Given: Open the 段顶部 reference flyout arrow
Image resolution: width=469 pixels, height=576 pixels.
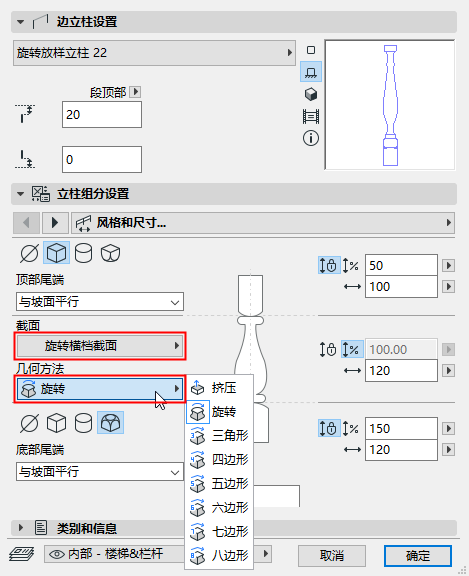Looking at the screenshot, I should pyautogui.click(x=135, y=91).
